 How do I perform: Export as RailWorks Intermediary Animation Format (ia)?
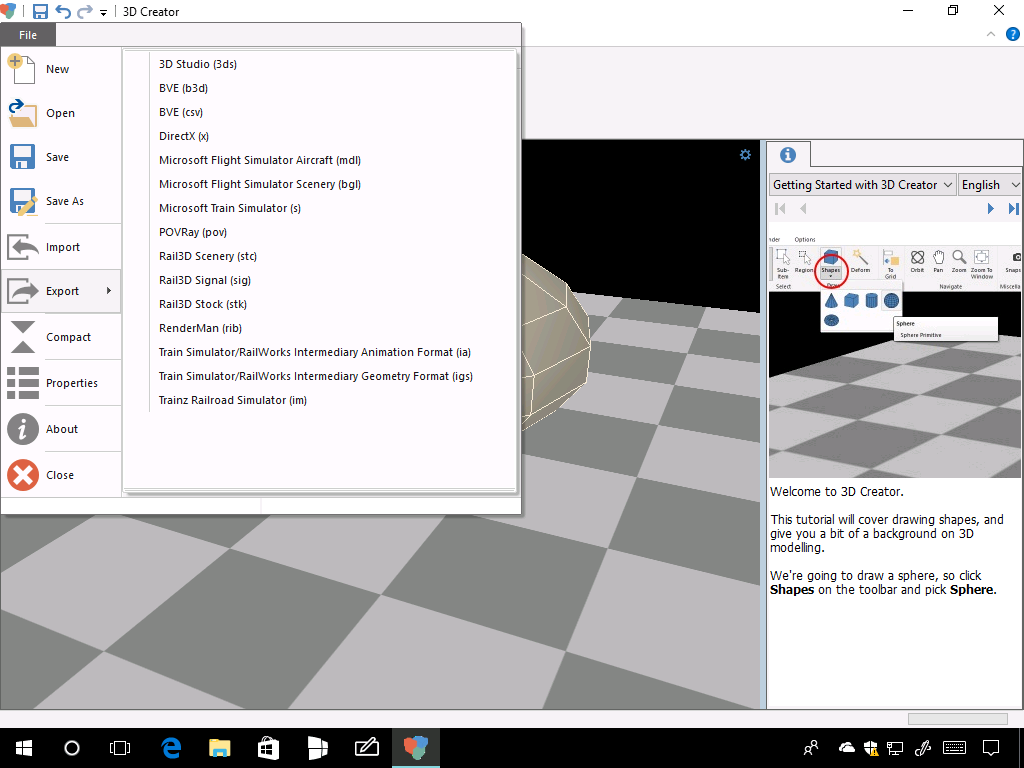(x=315, y=352)
